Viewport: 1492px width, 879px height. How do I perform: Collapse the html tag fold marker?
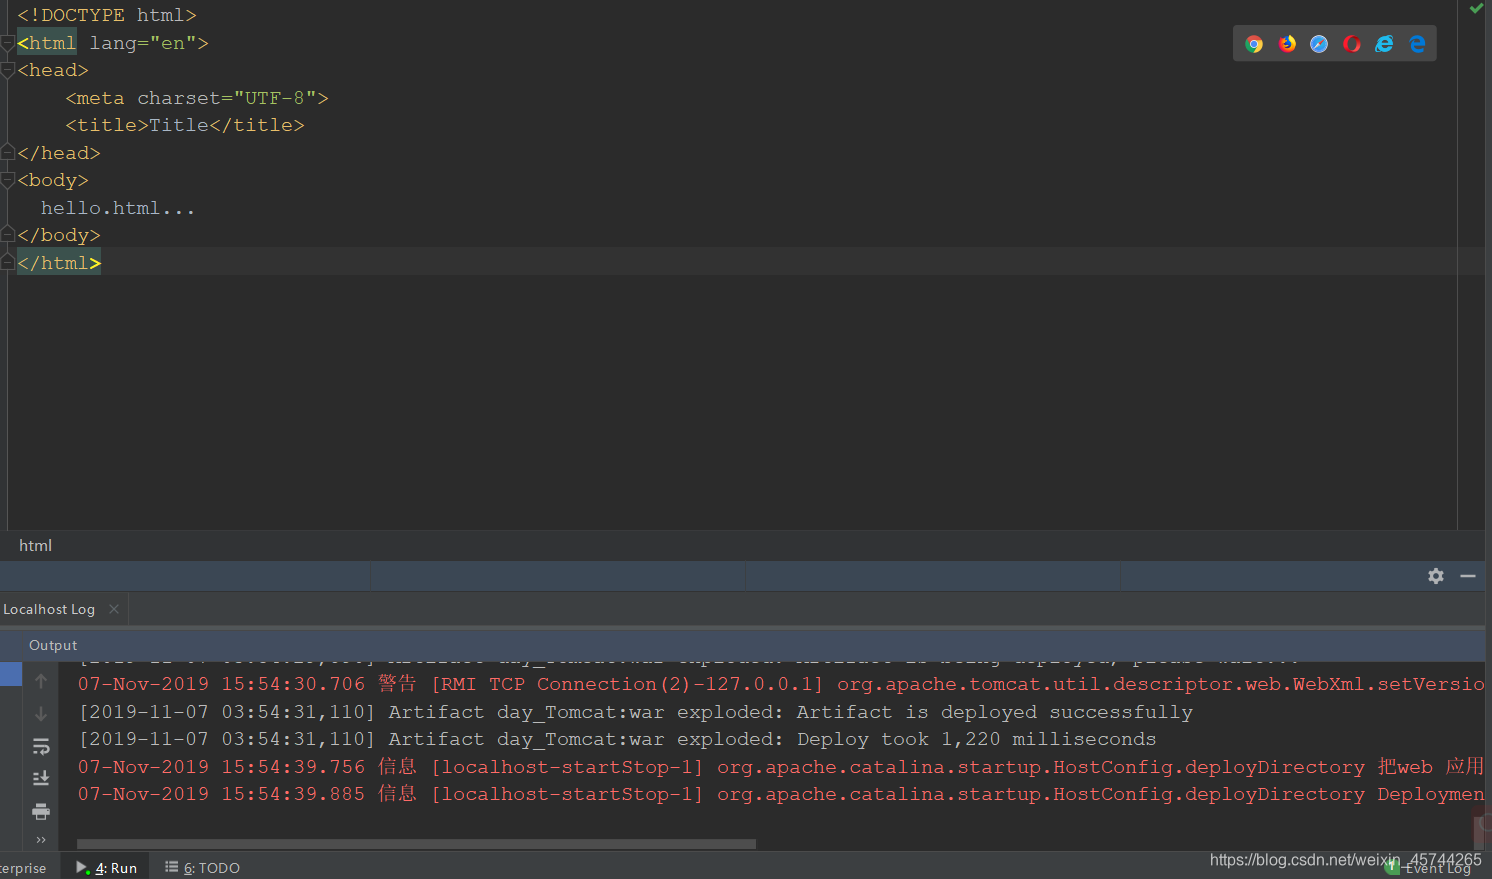pos(7,43)
